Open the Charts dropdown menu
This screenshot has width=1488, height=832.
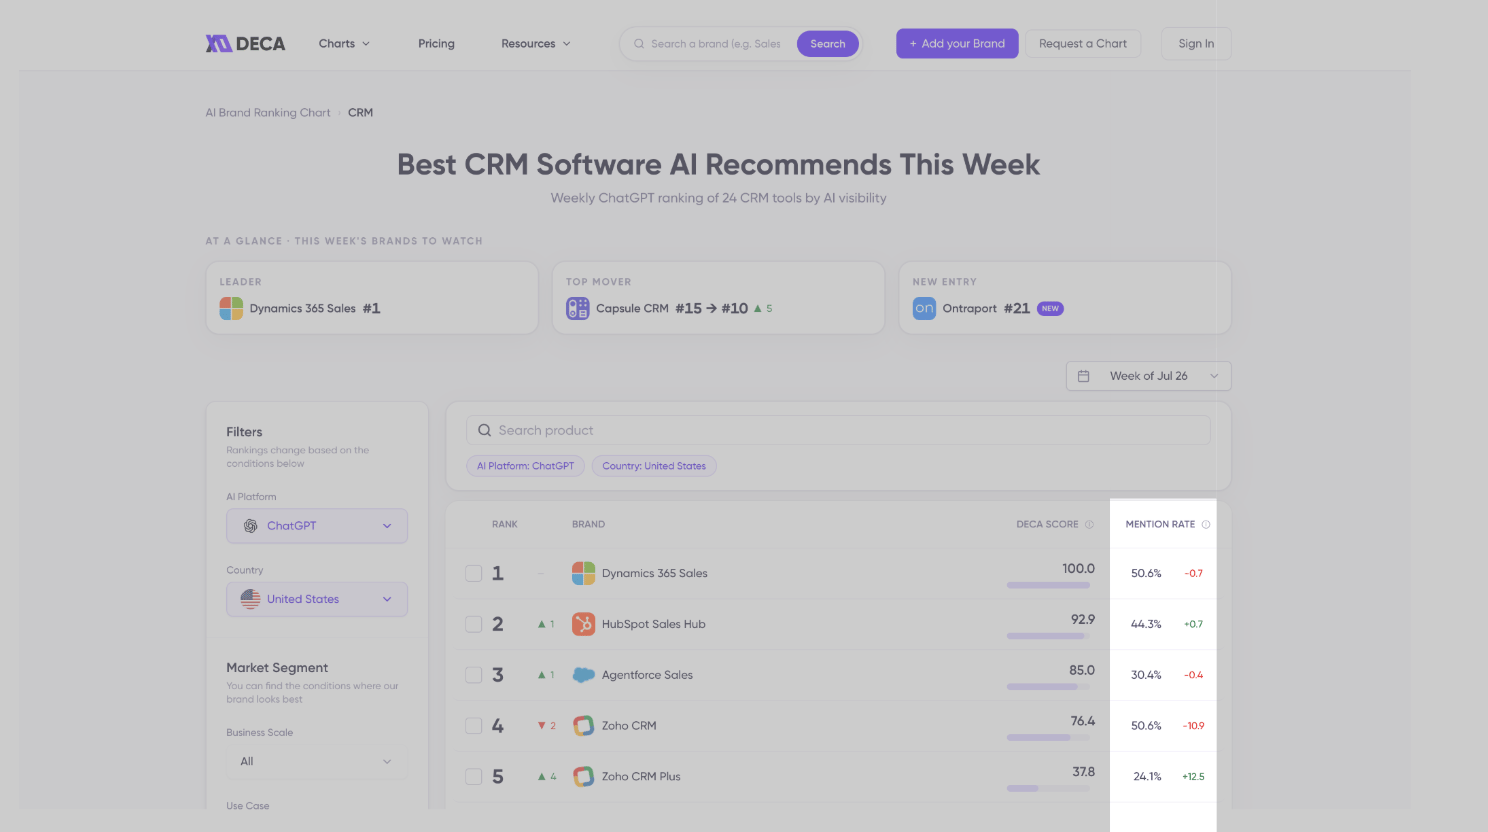click(x=344, y=44)
